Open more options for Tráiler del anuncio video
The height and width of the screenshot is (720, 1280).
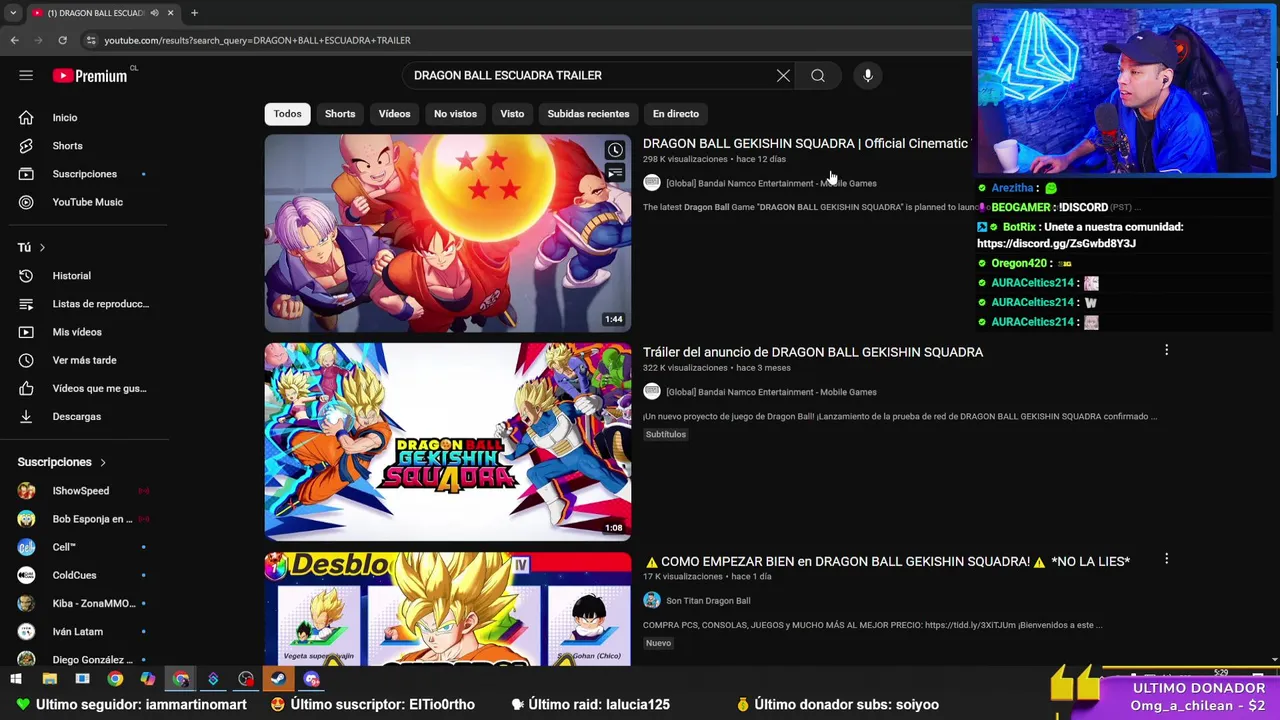coord(1166,350)
